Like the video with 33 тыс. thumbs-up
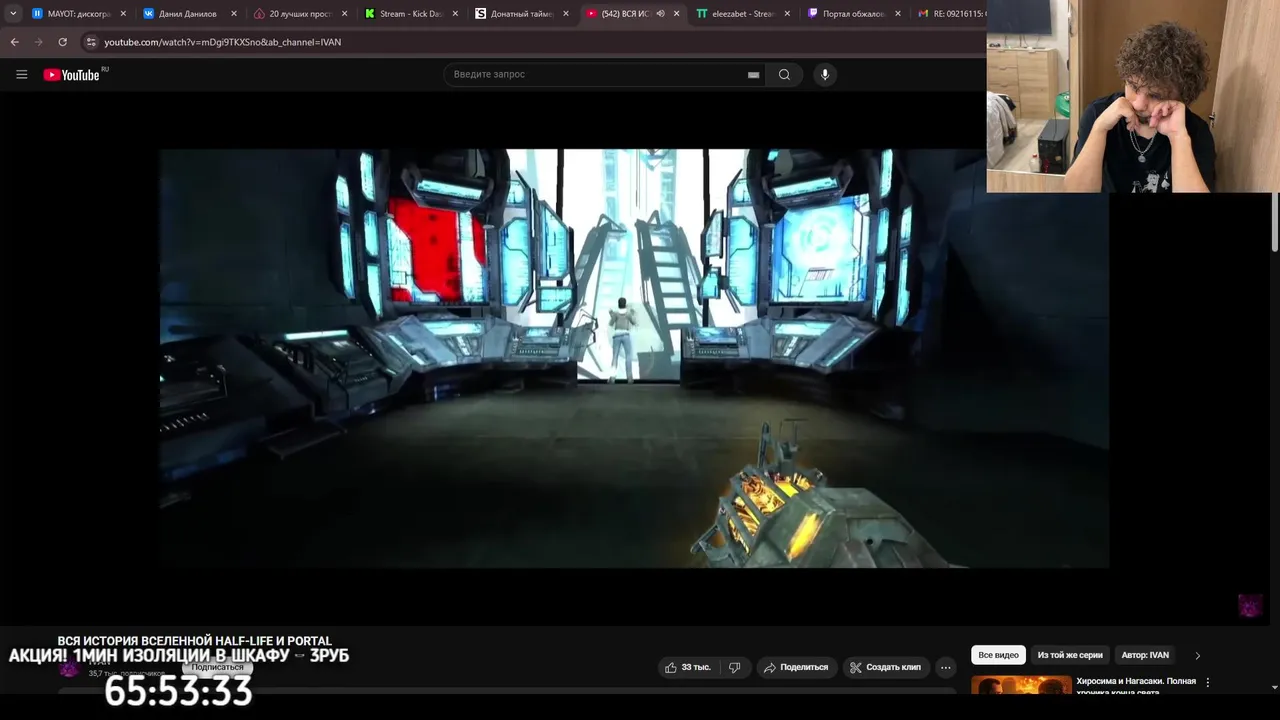 (x=687, y=667)
